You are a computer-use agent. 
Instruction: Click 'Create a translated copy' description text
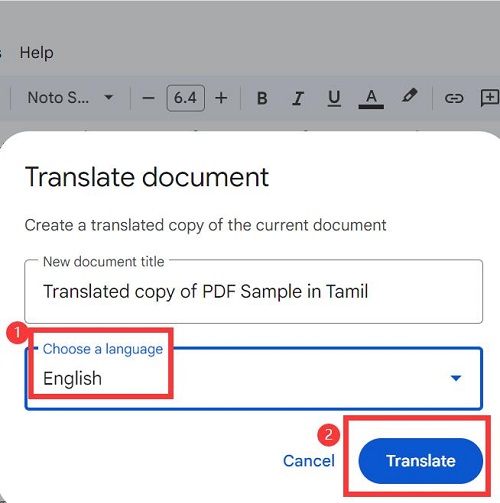point(205,226)
